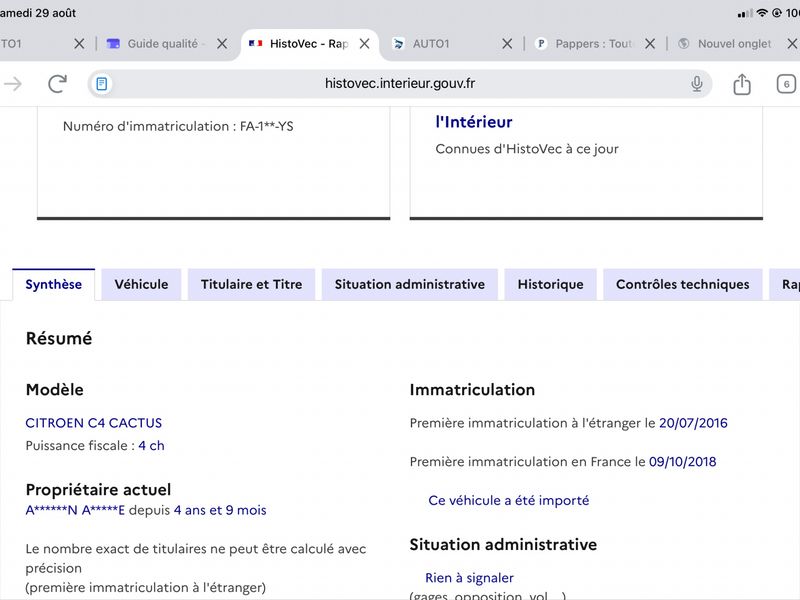The width and height of the screenshot is (800, 600).
Task: Click the '4 ans et 9 mois' duration
Action: coord(220,510)
